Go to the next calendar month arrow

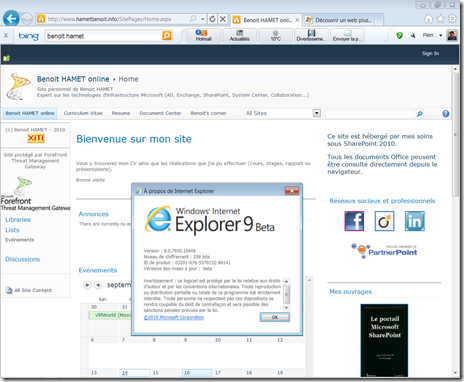[98, 285]
